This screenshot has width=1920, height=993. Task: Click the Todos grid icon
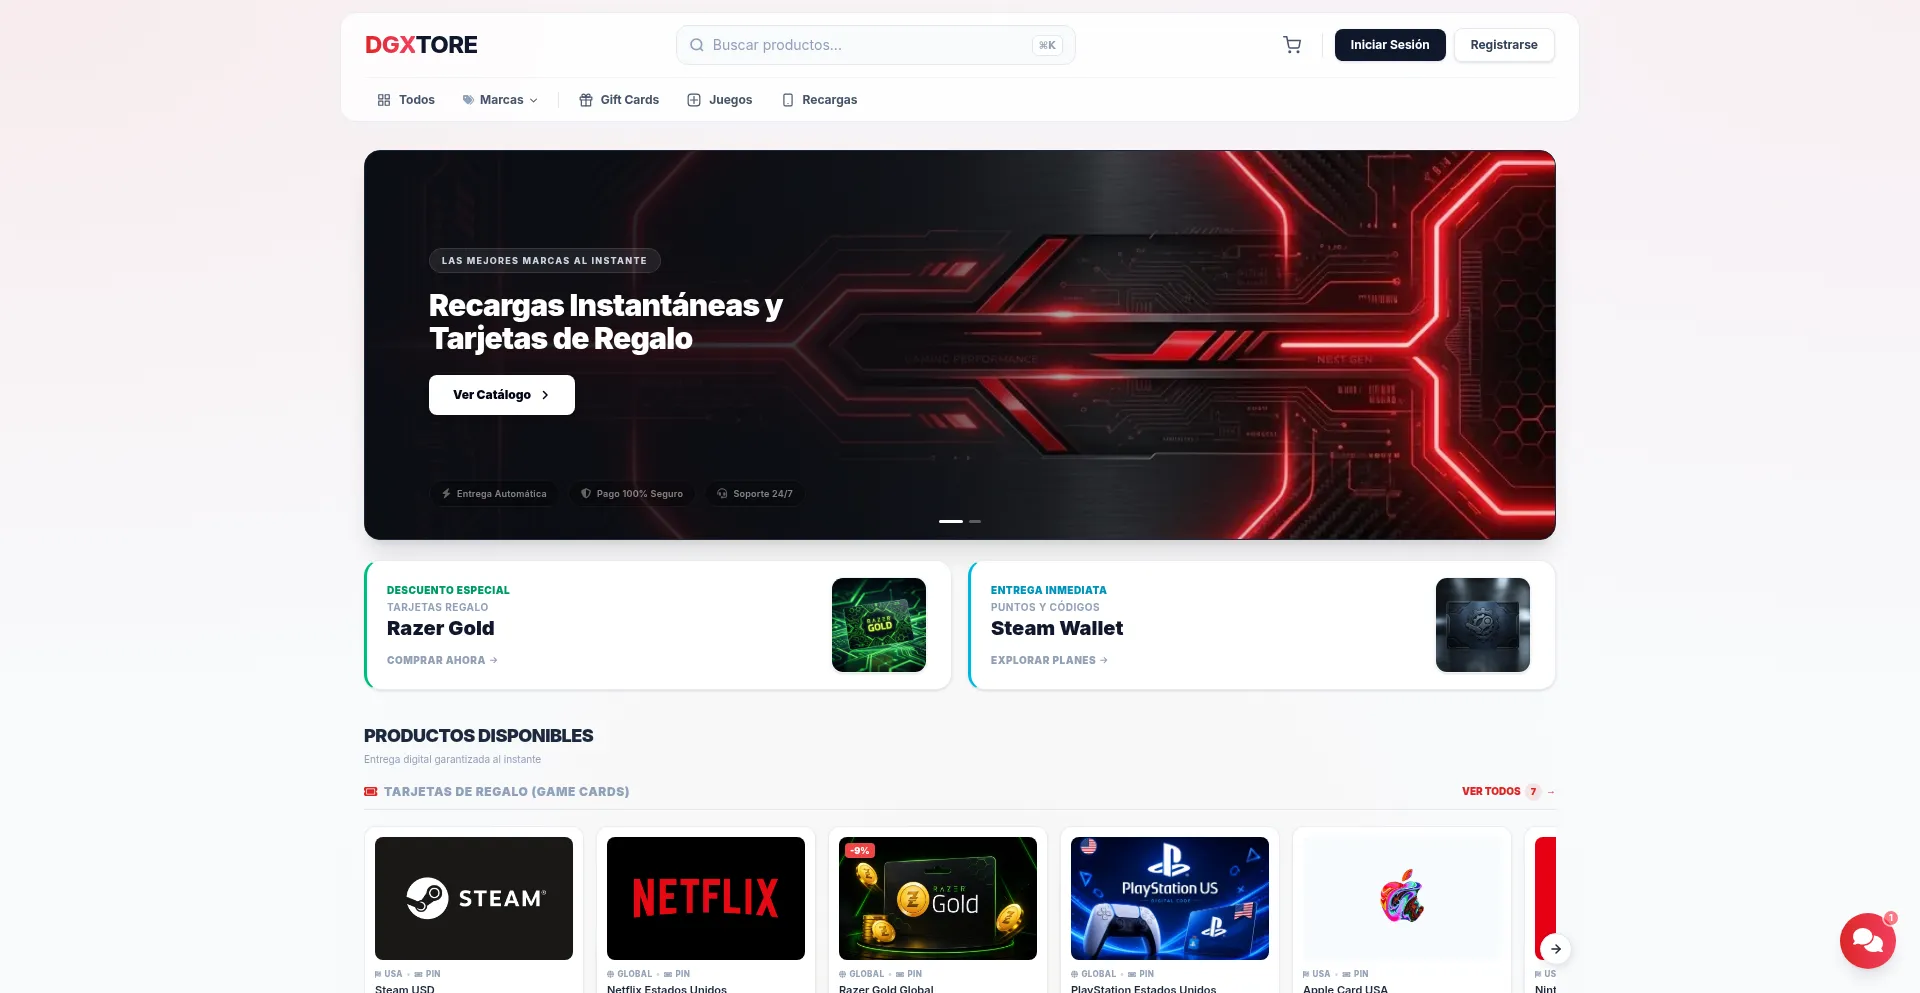(x=384, y=100)
